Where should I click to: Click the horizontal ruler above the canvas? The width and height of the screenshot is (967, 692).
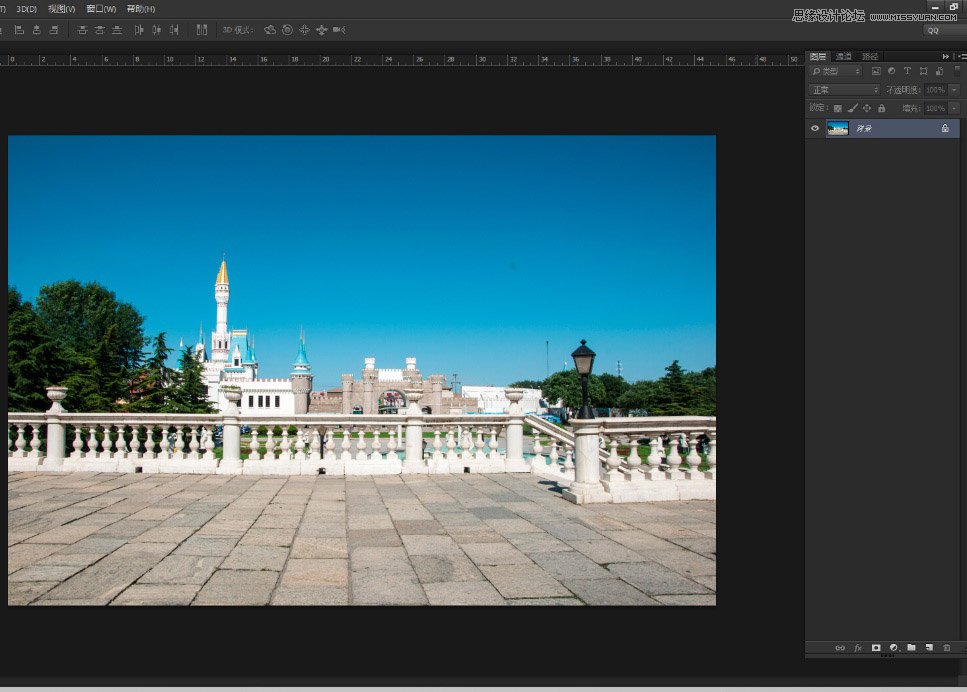point(401,60)
